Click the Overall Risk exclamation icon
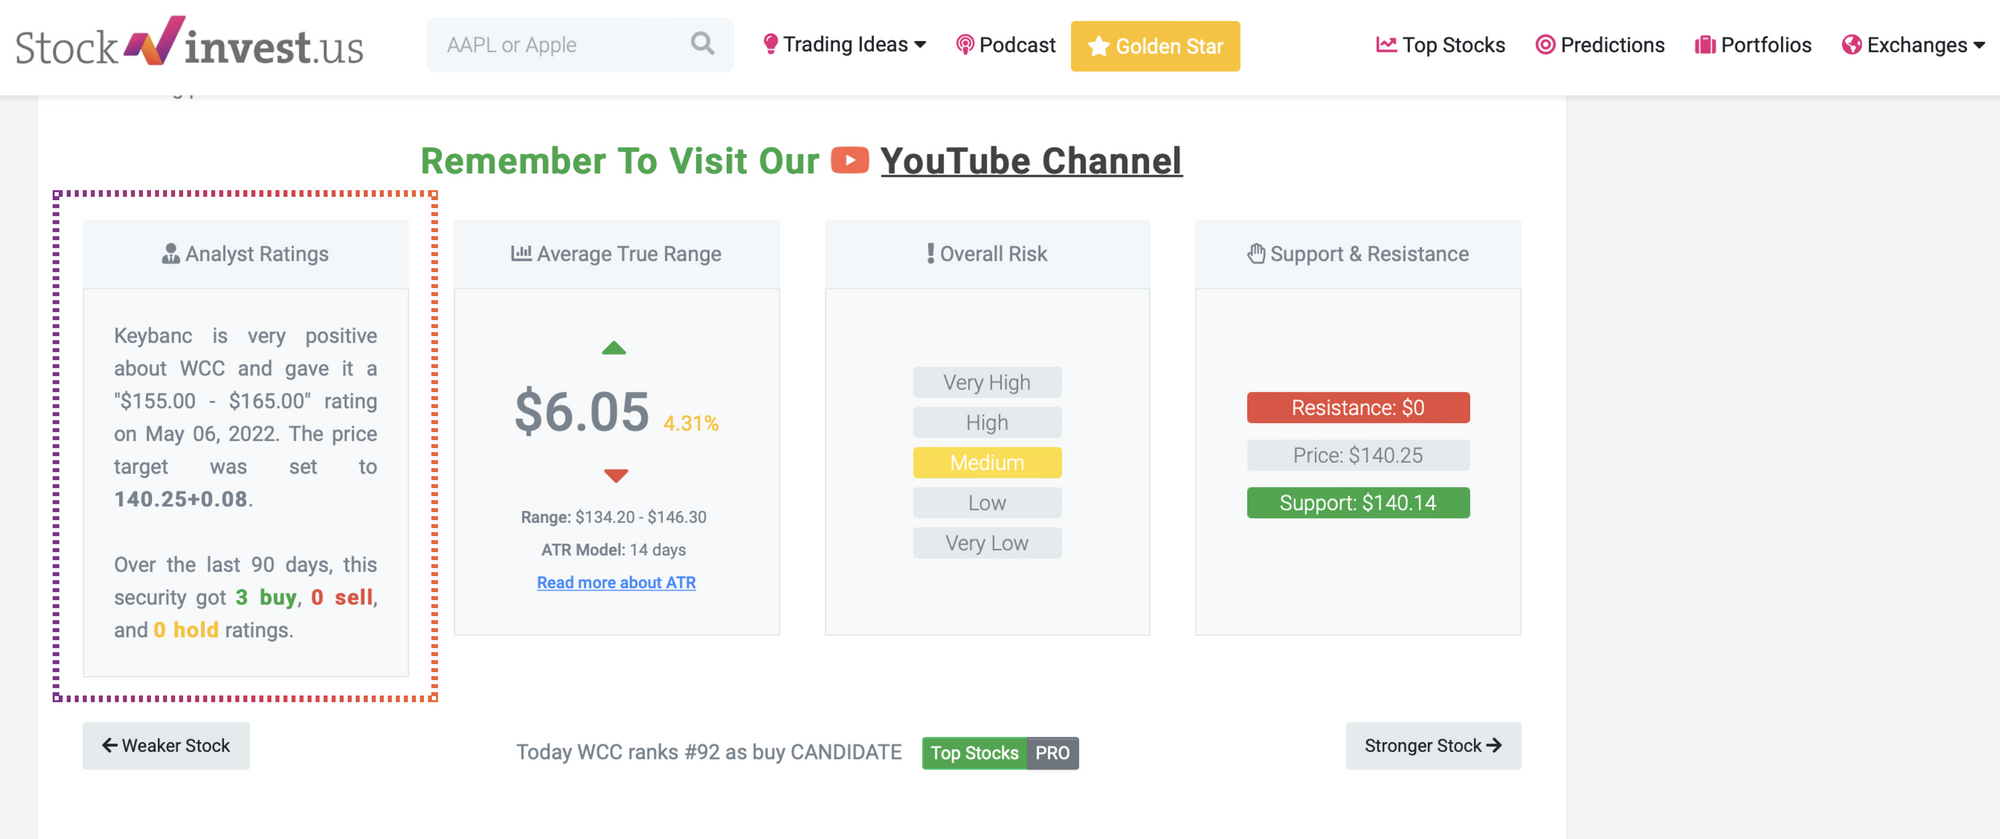The height and width of the screenshot is (839, 2000). pos(931,254)
